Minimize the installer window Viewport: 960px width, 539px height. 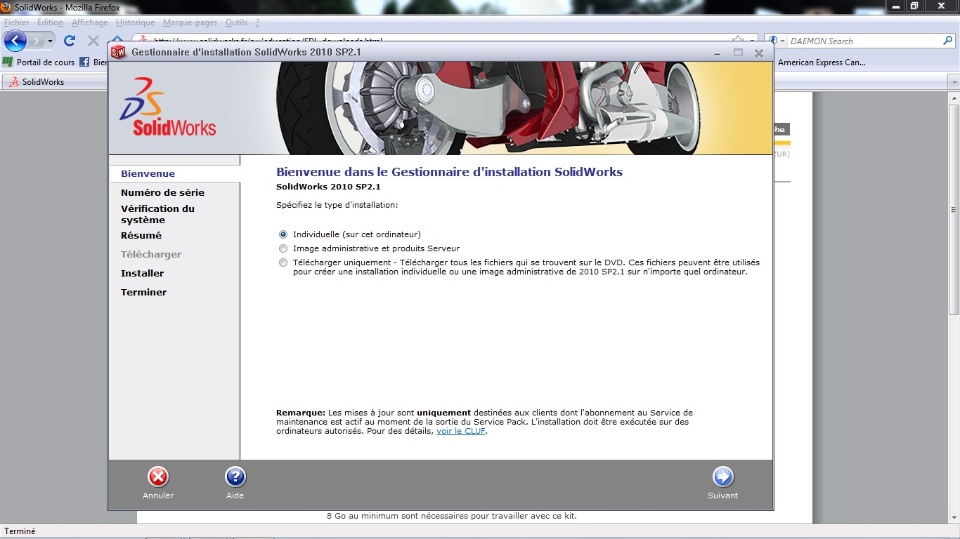click(717, 53)
